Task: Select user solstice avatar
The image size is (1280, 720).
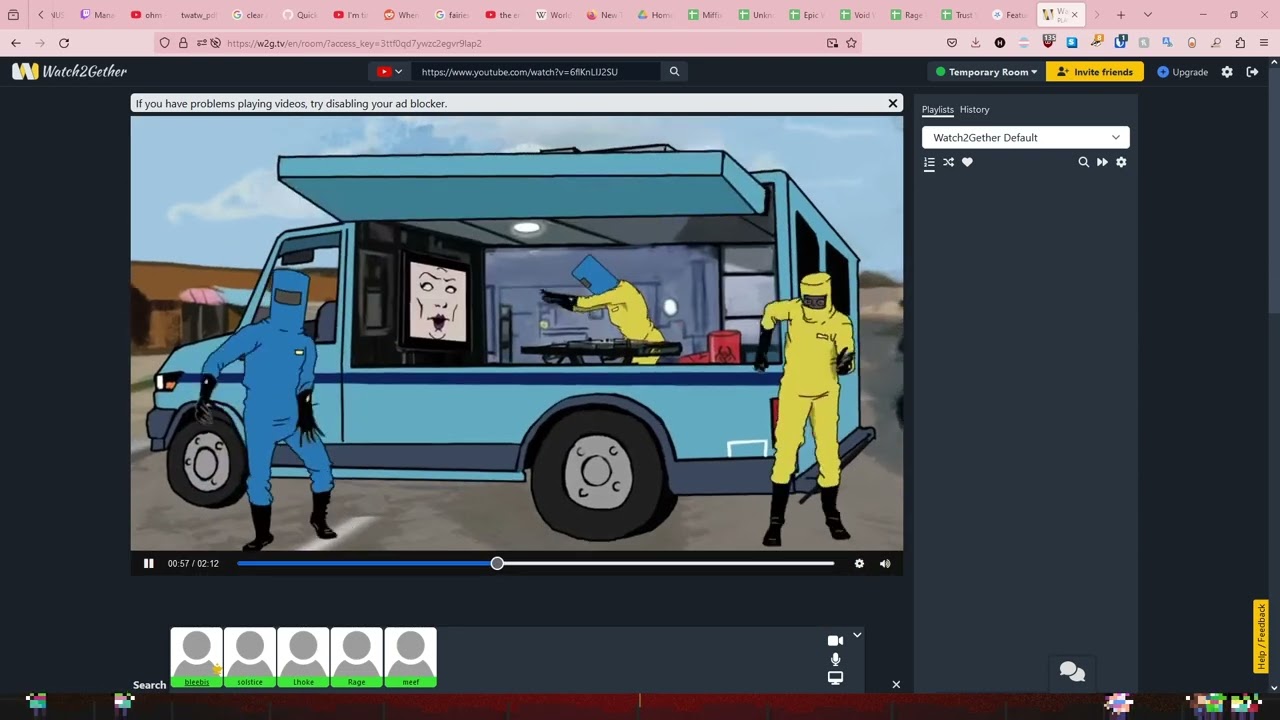Action: pyautogui.click(x=250, y=658)
